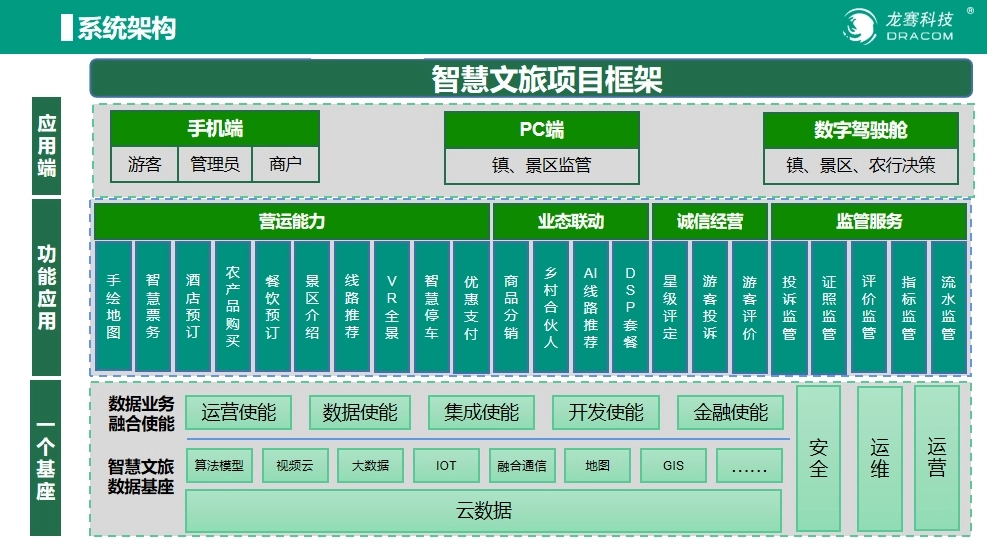Click the 数据业务融合使能 label
The width and height of the screenshot is (987, 553).
(x=141, y=413)
